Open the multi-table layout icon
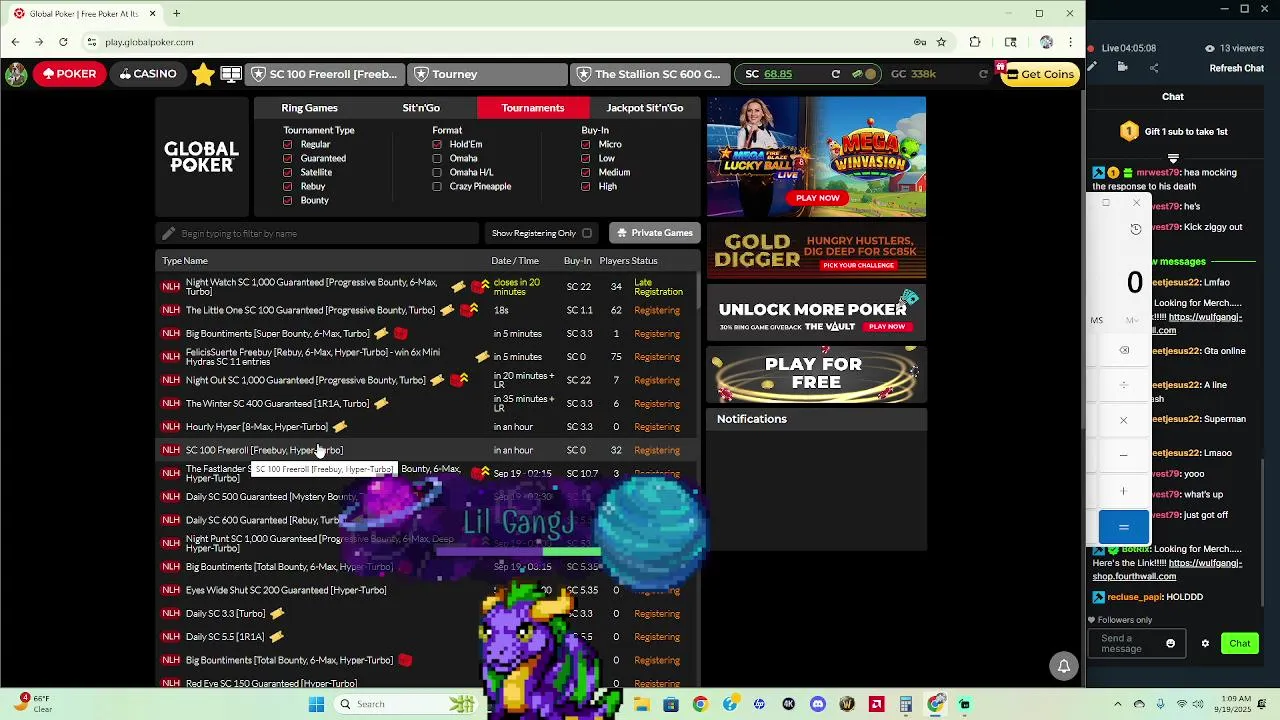The width and height of the screenshot is (1280, 720). coord(231,75)
